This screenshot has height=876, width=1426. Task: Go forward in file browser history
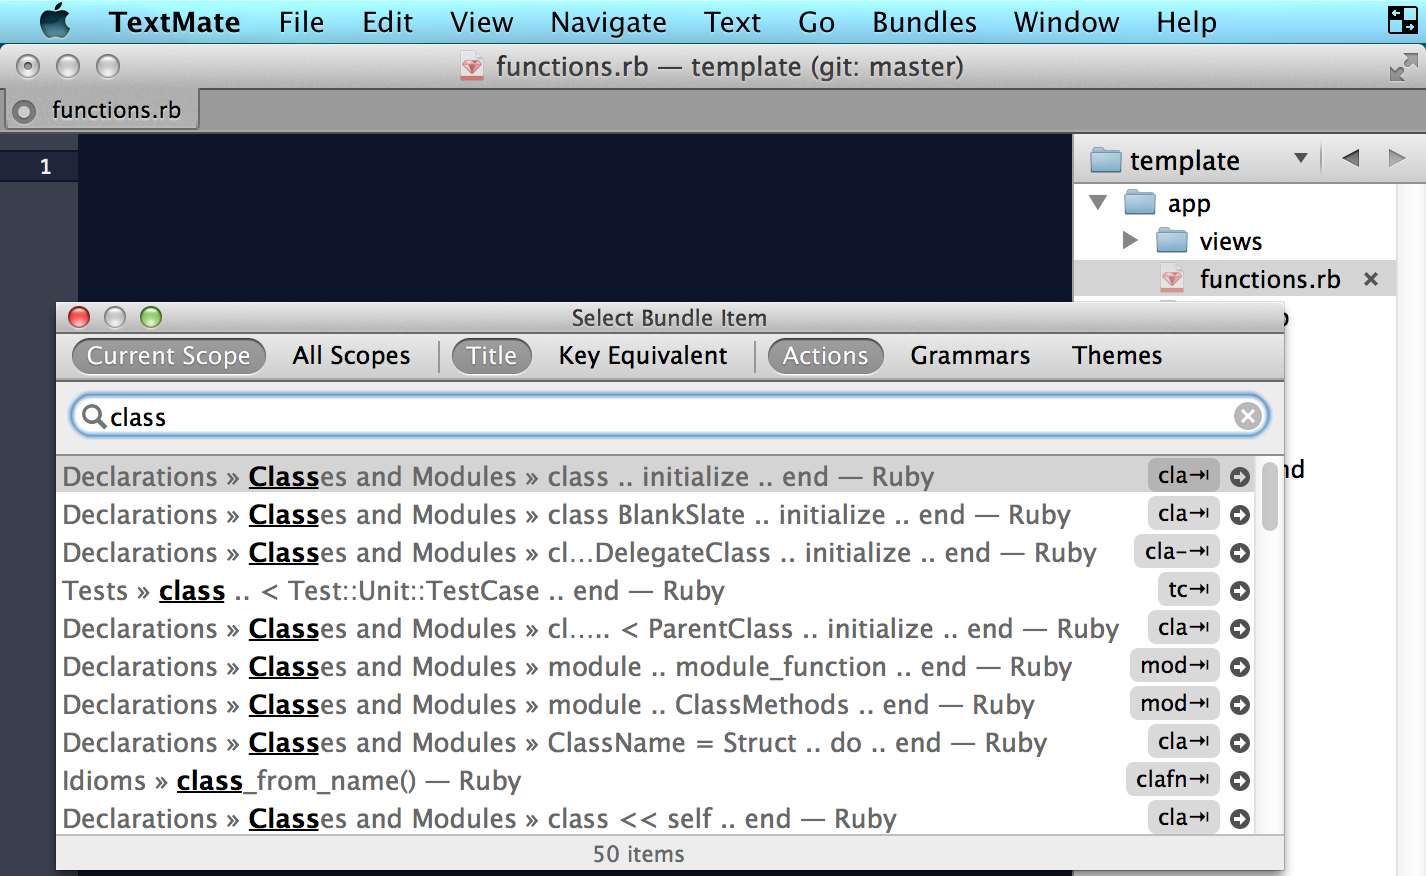click(1397, 158)
